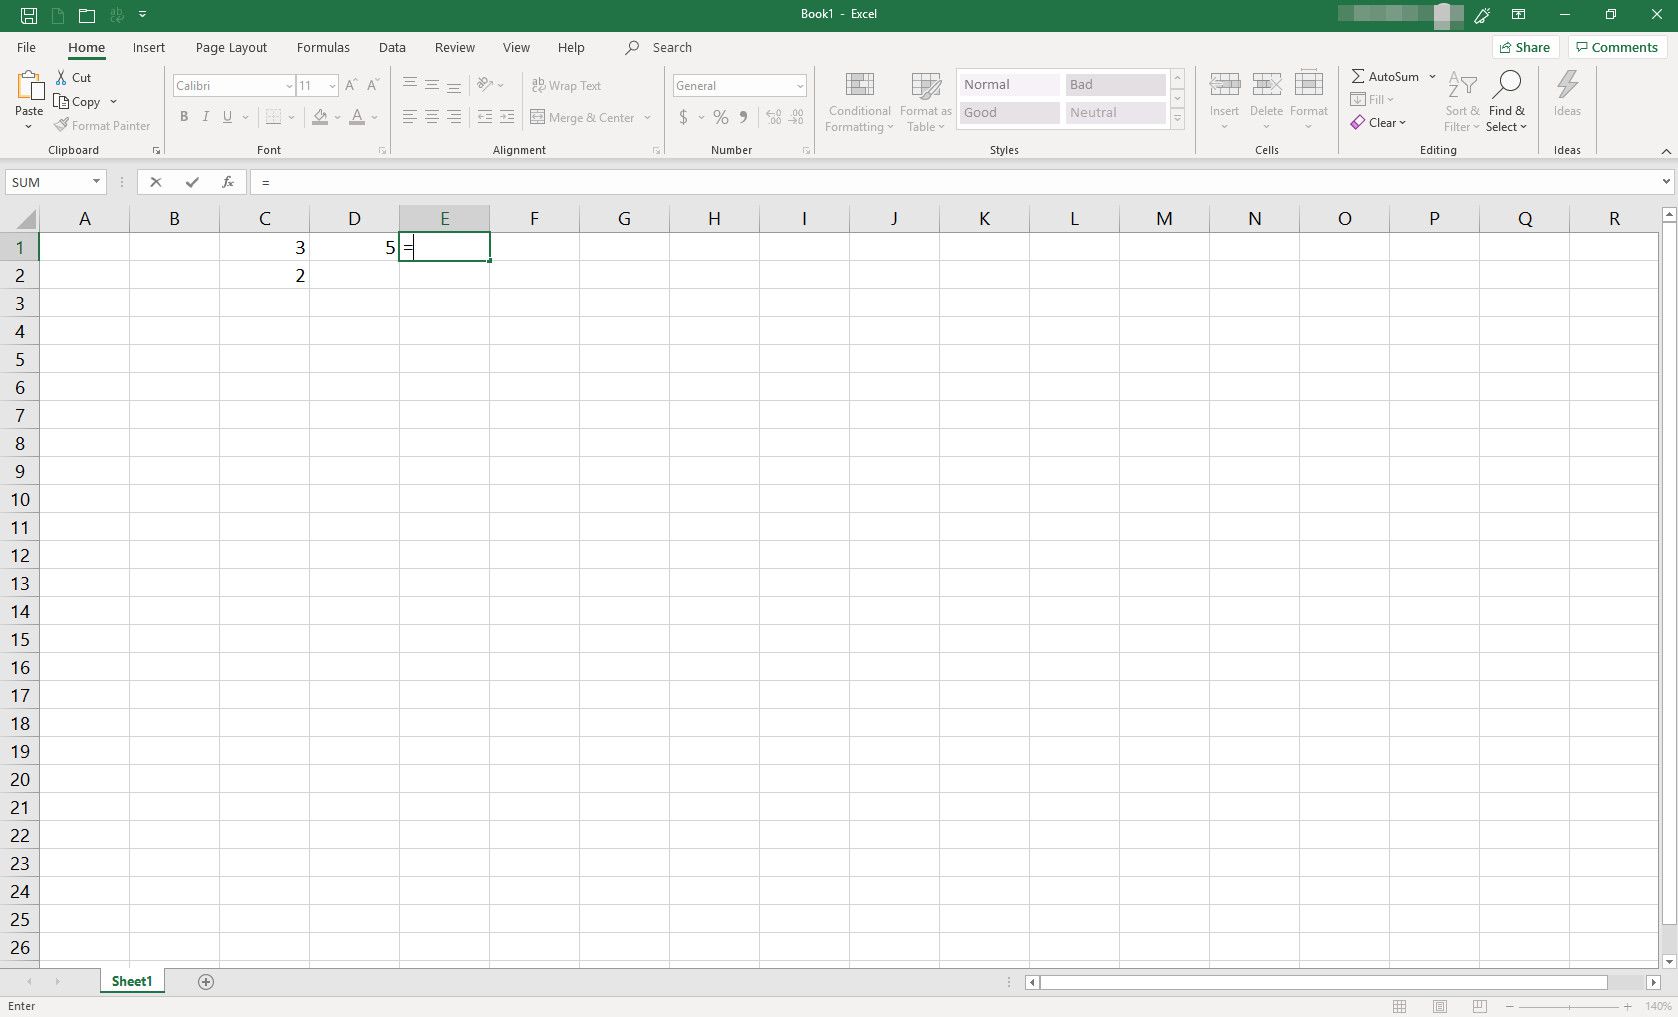Click the Comments button
Viewport: 1678px width, 1017px height.
tap(1617, 47)
